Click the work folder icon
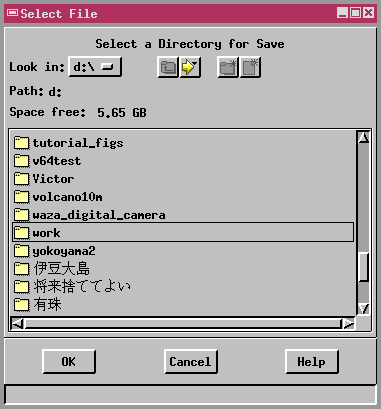The image size is (381, 409). tap(22, 233)
